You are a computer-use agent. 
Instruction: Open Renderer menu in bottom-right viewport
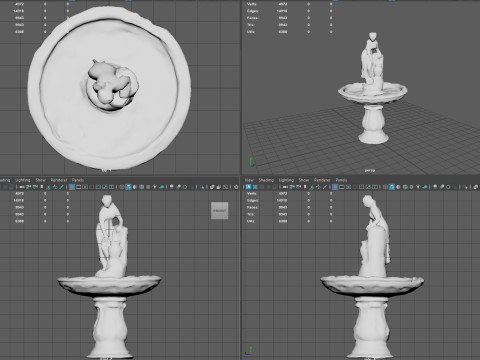click(x=322, y=180)
